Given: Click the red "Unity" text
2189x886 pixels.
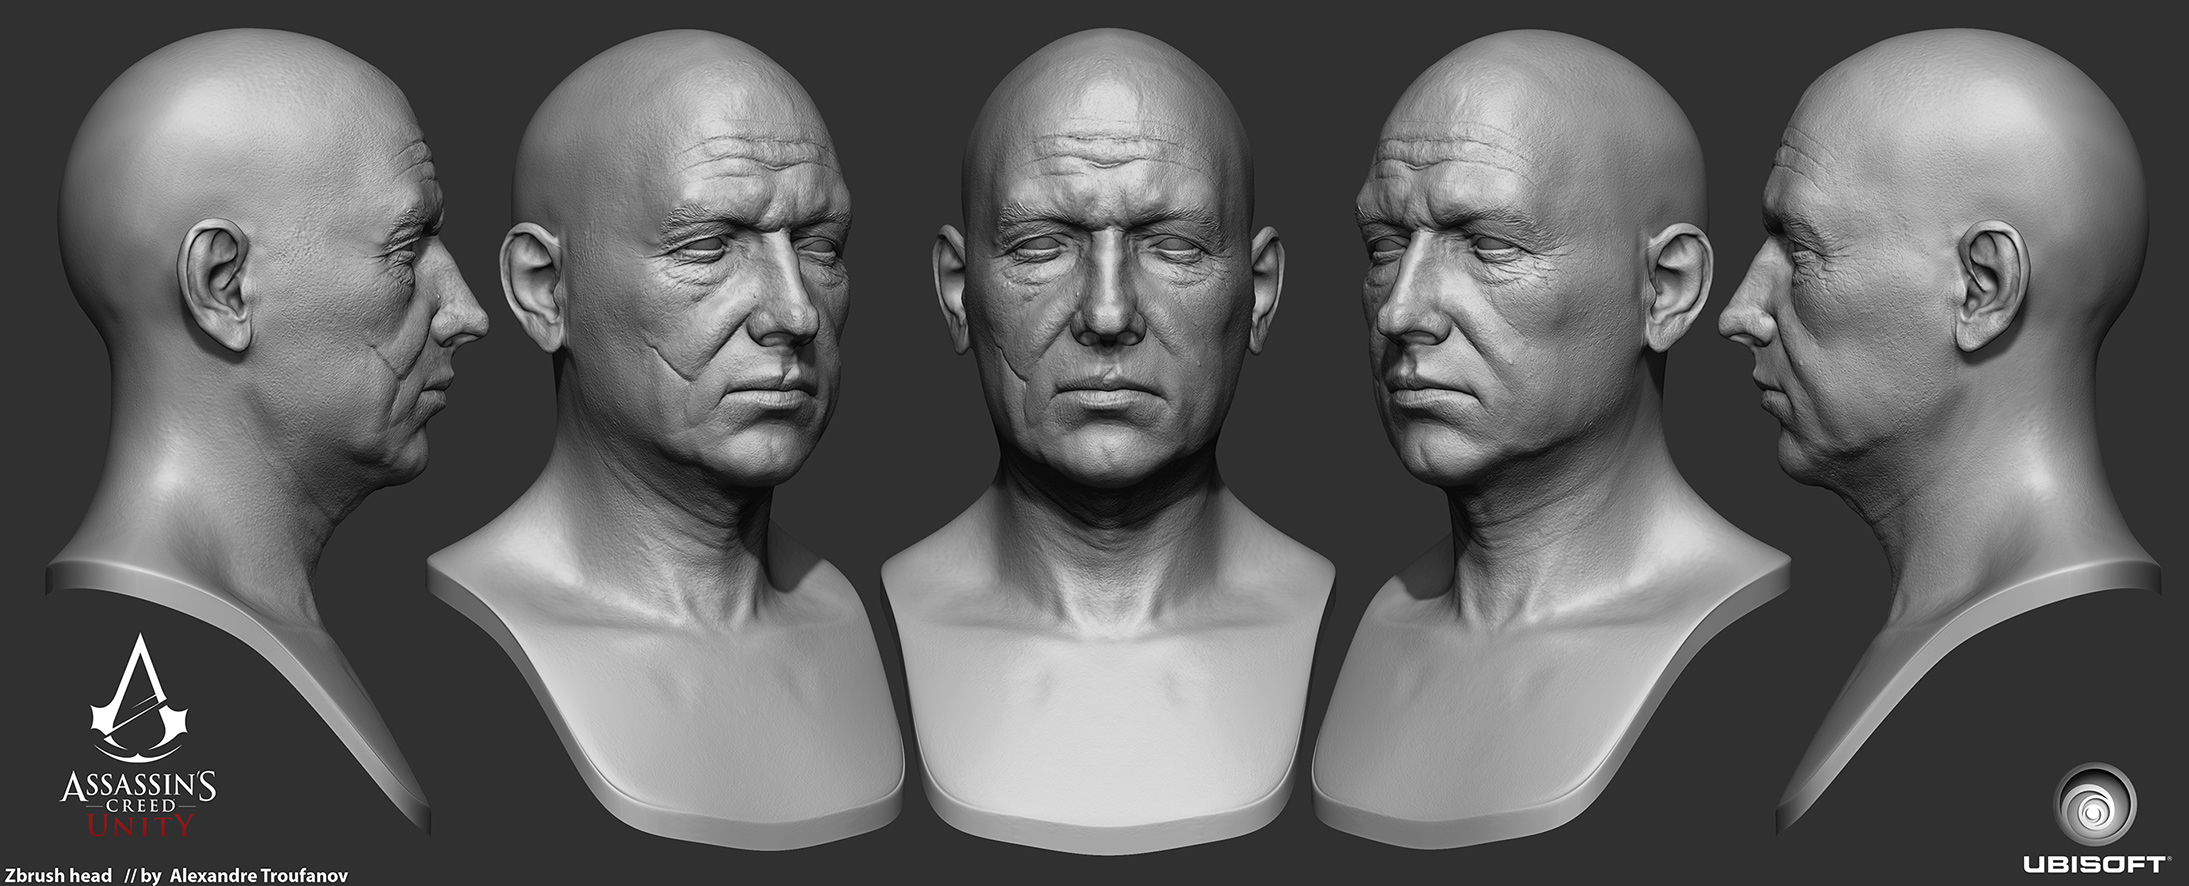Looking at the screenshot, I should click(x=139, y=826).
